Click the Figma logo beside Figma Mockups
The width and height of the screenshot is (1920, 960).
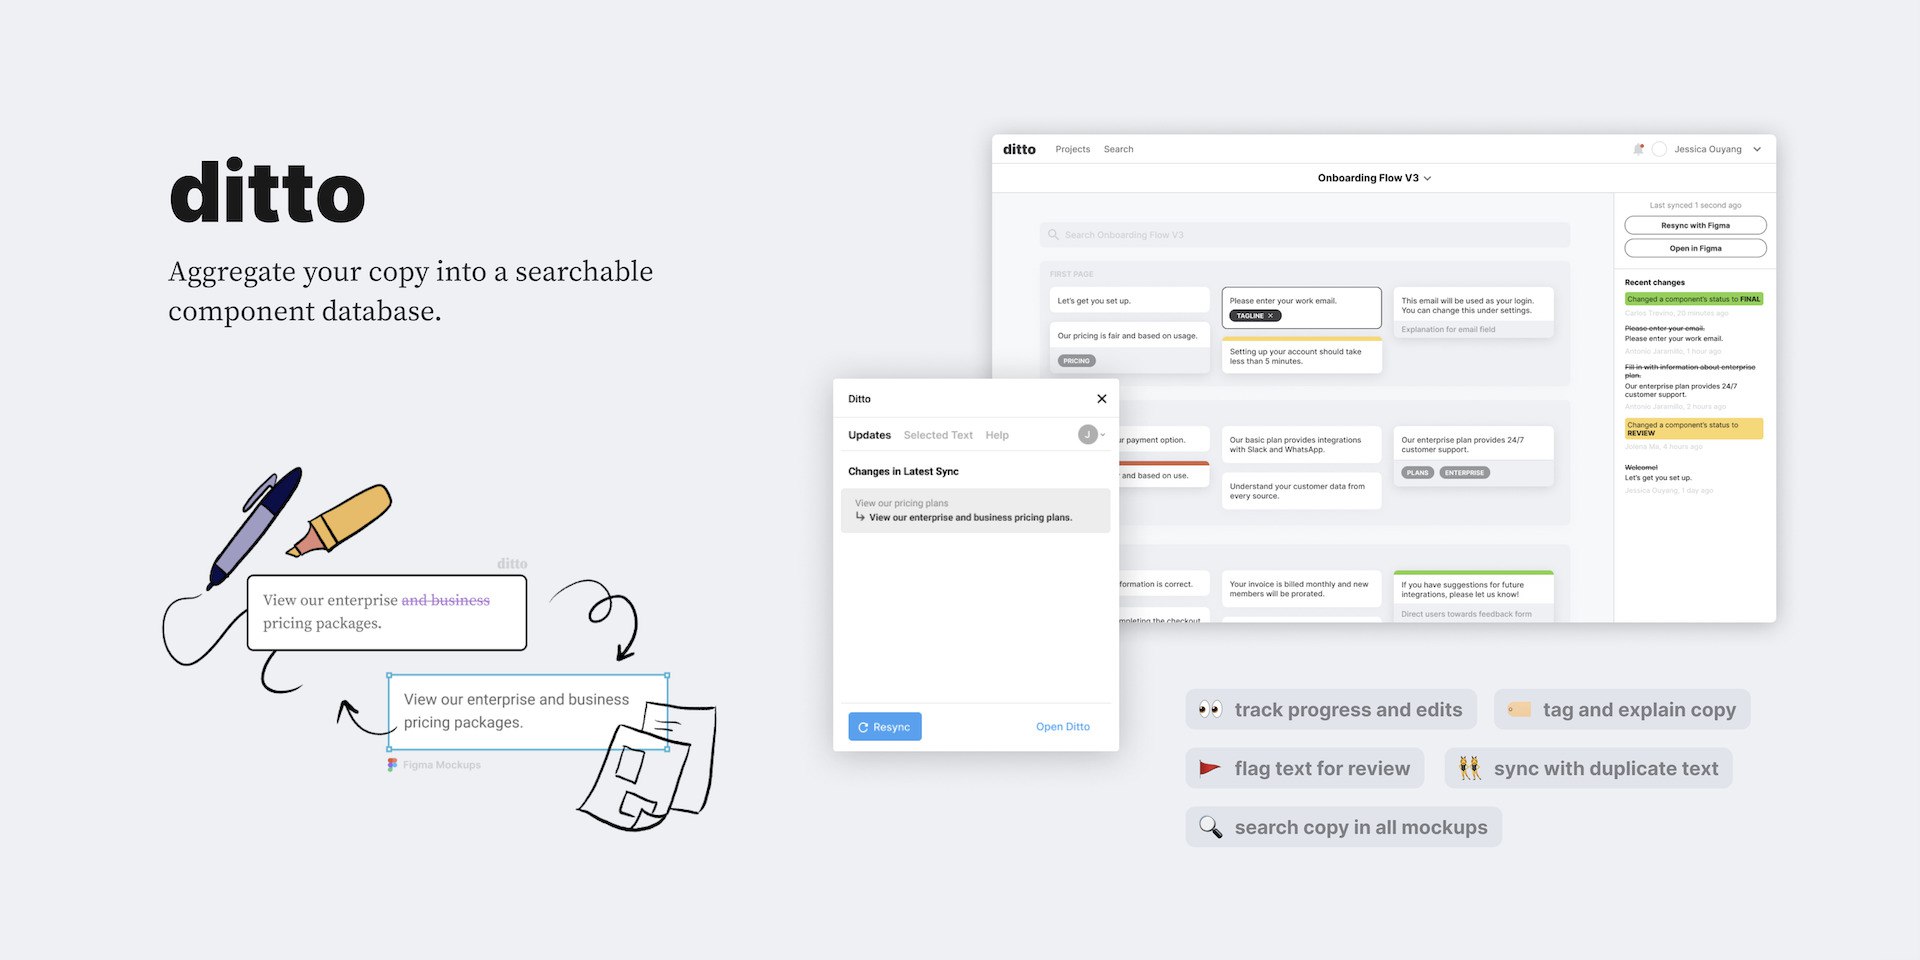(392, 765)
